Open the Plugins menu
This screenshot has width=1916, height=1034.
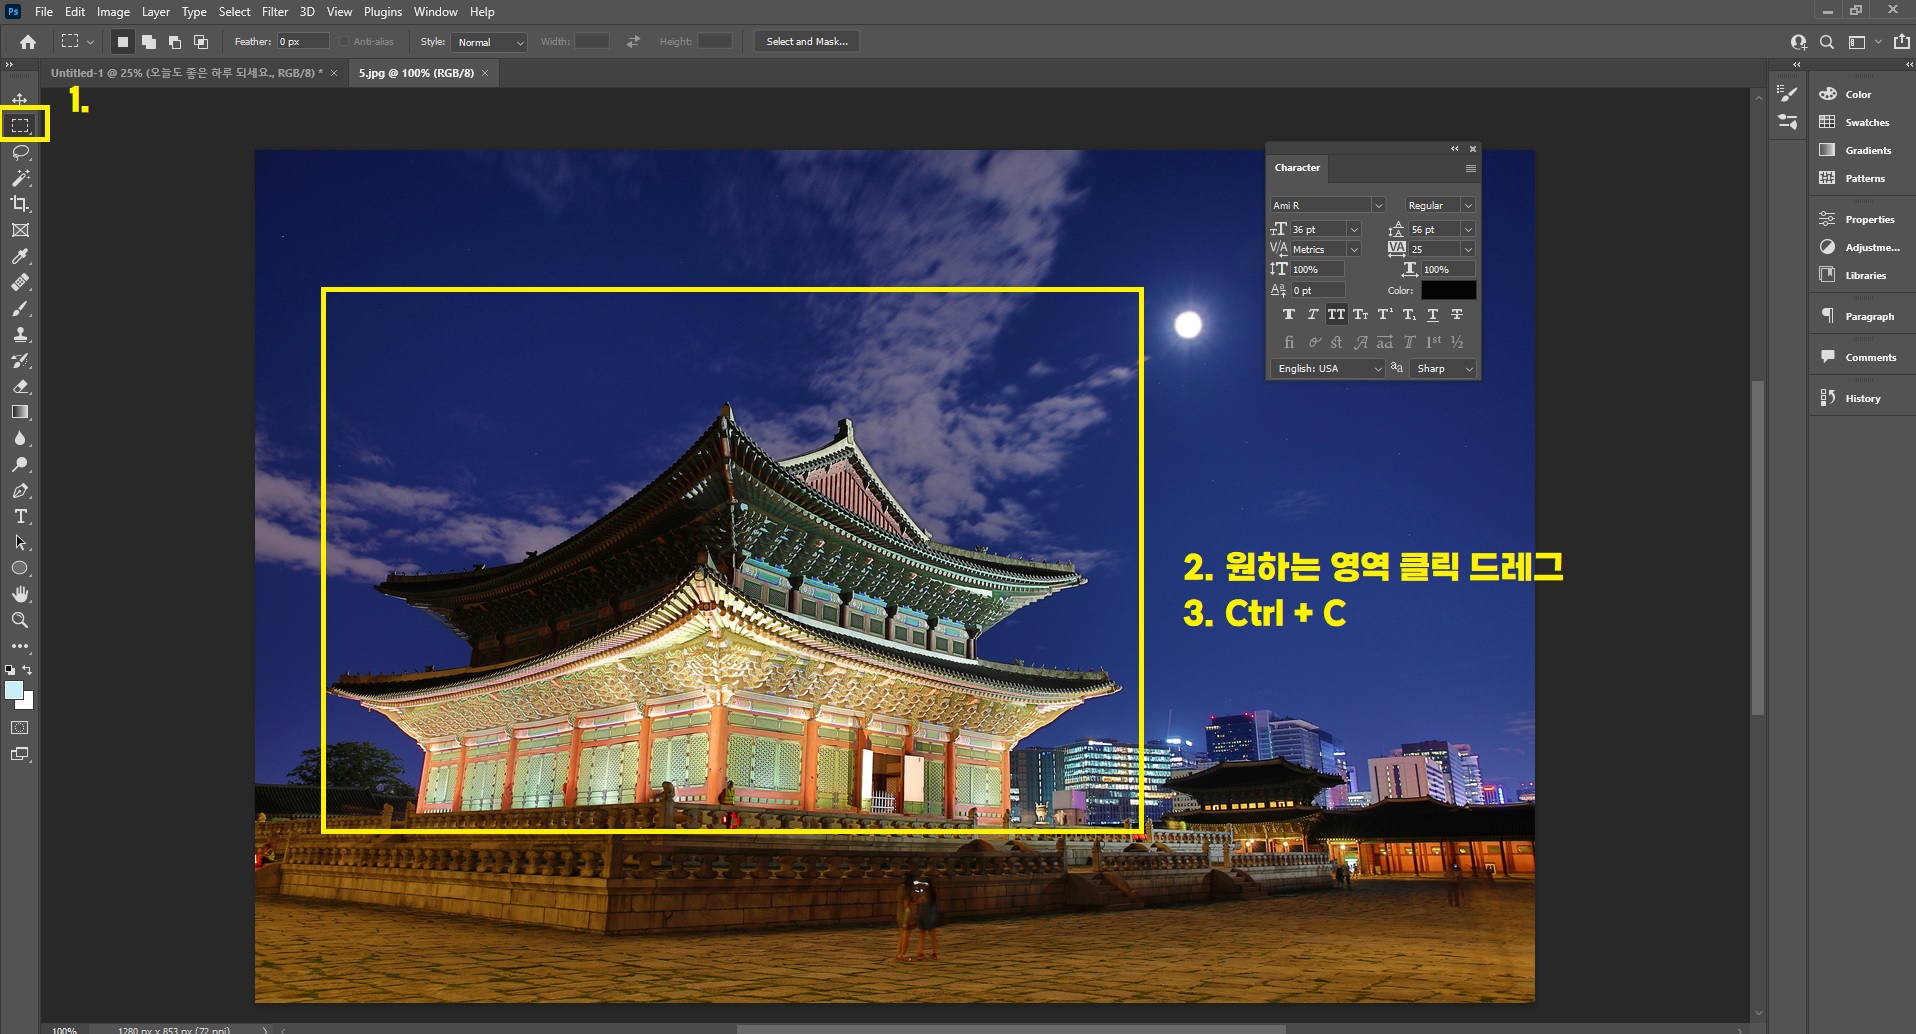tap(382, 12)
